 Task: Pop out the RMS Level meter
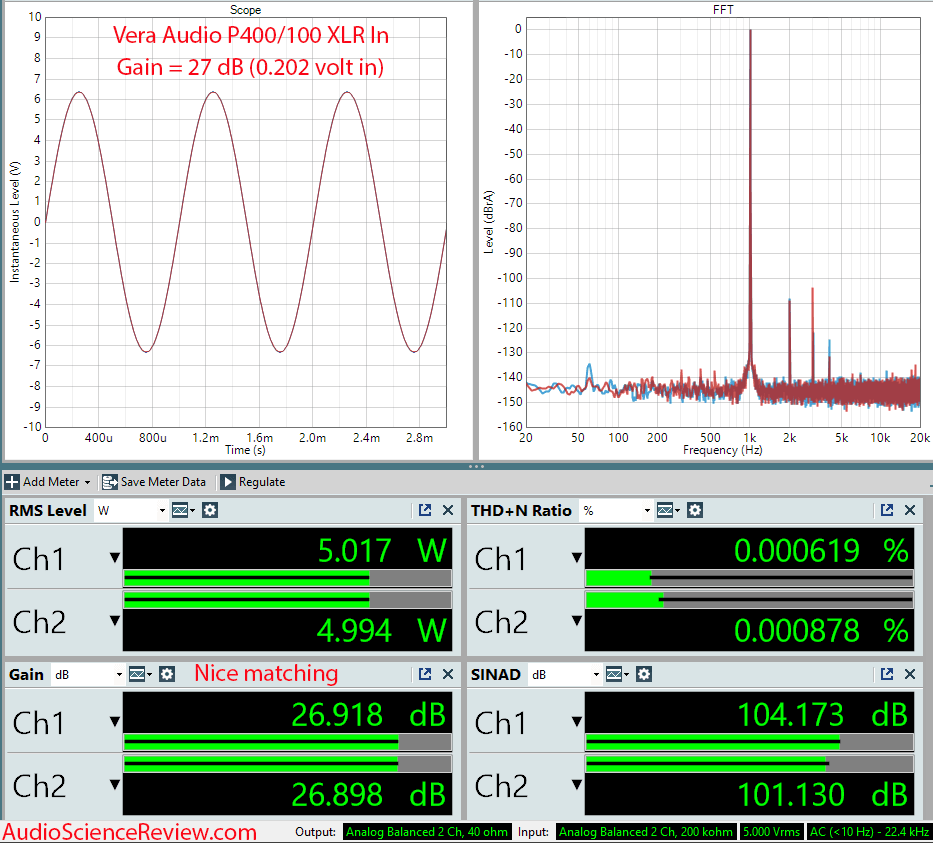pyautogui.click(x=425, y=510)
